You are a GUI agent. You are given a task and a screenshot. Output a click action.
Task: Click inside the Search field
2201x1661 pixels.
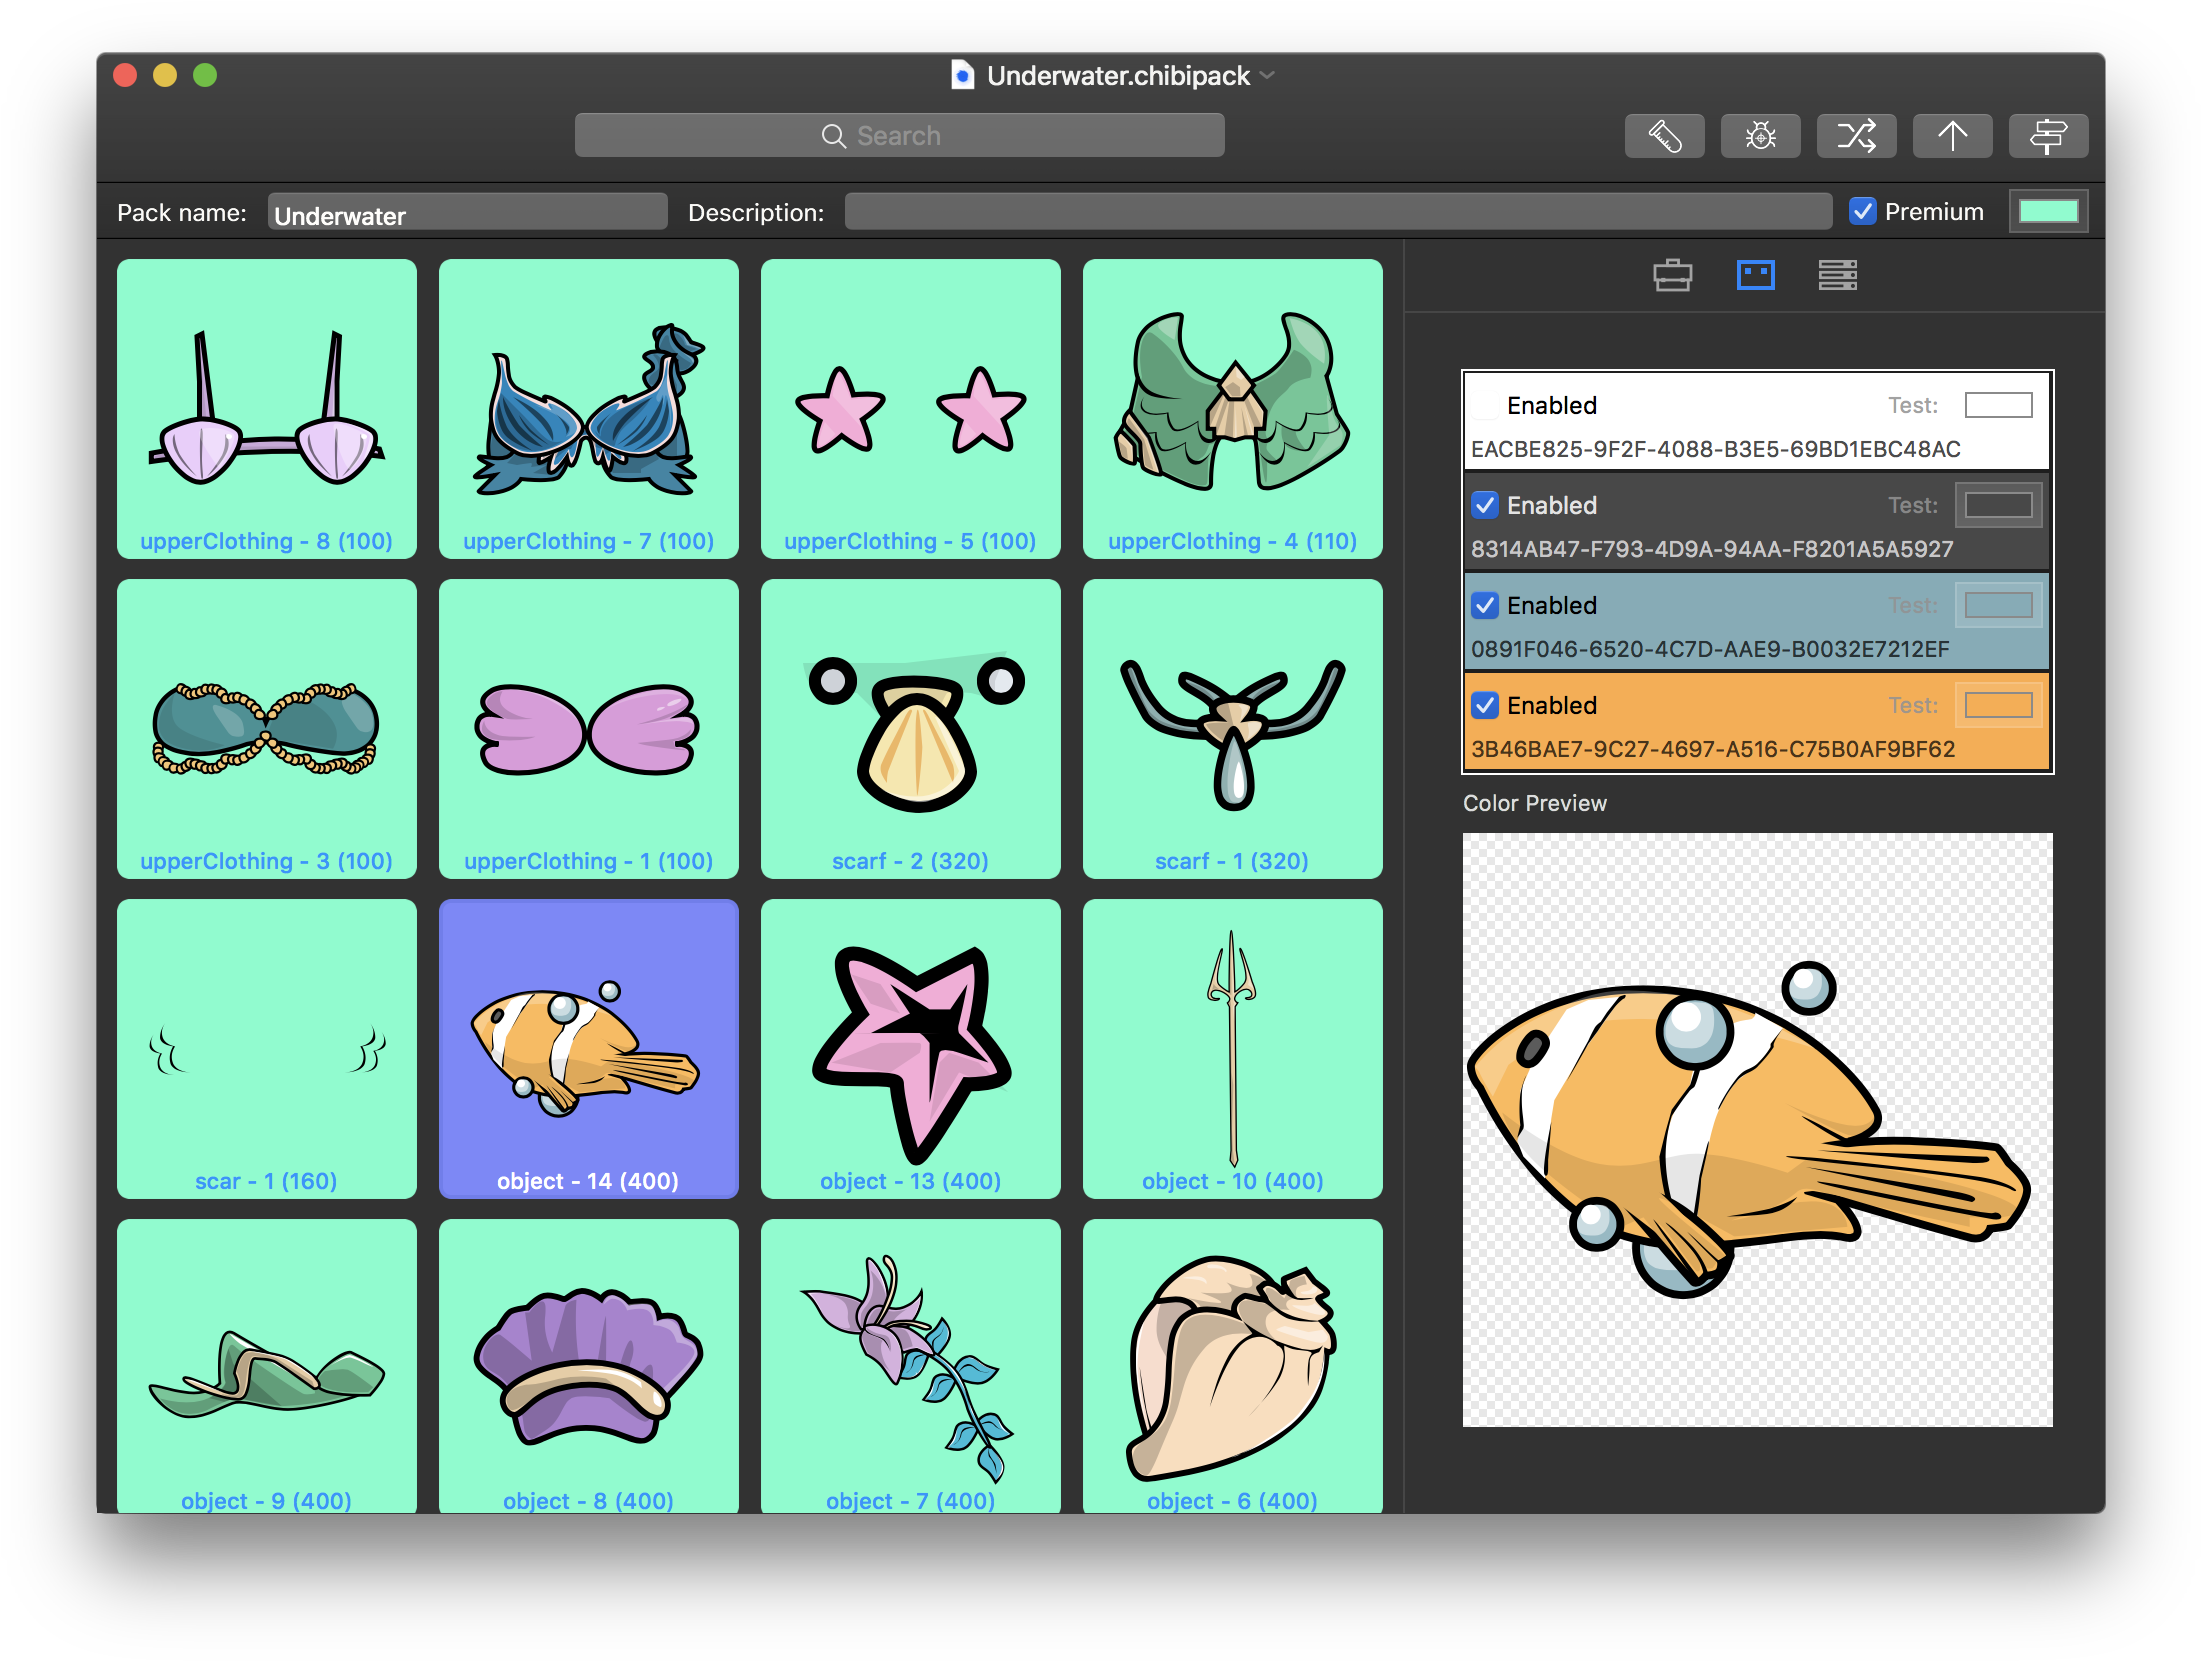898,135
